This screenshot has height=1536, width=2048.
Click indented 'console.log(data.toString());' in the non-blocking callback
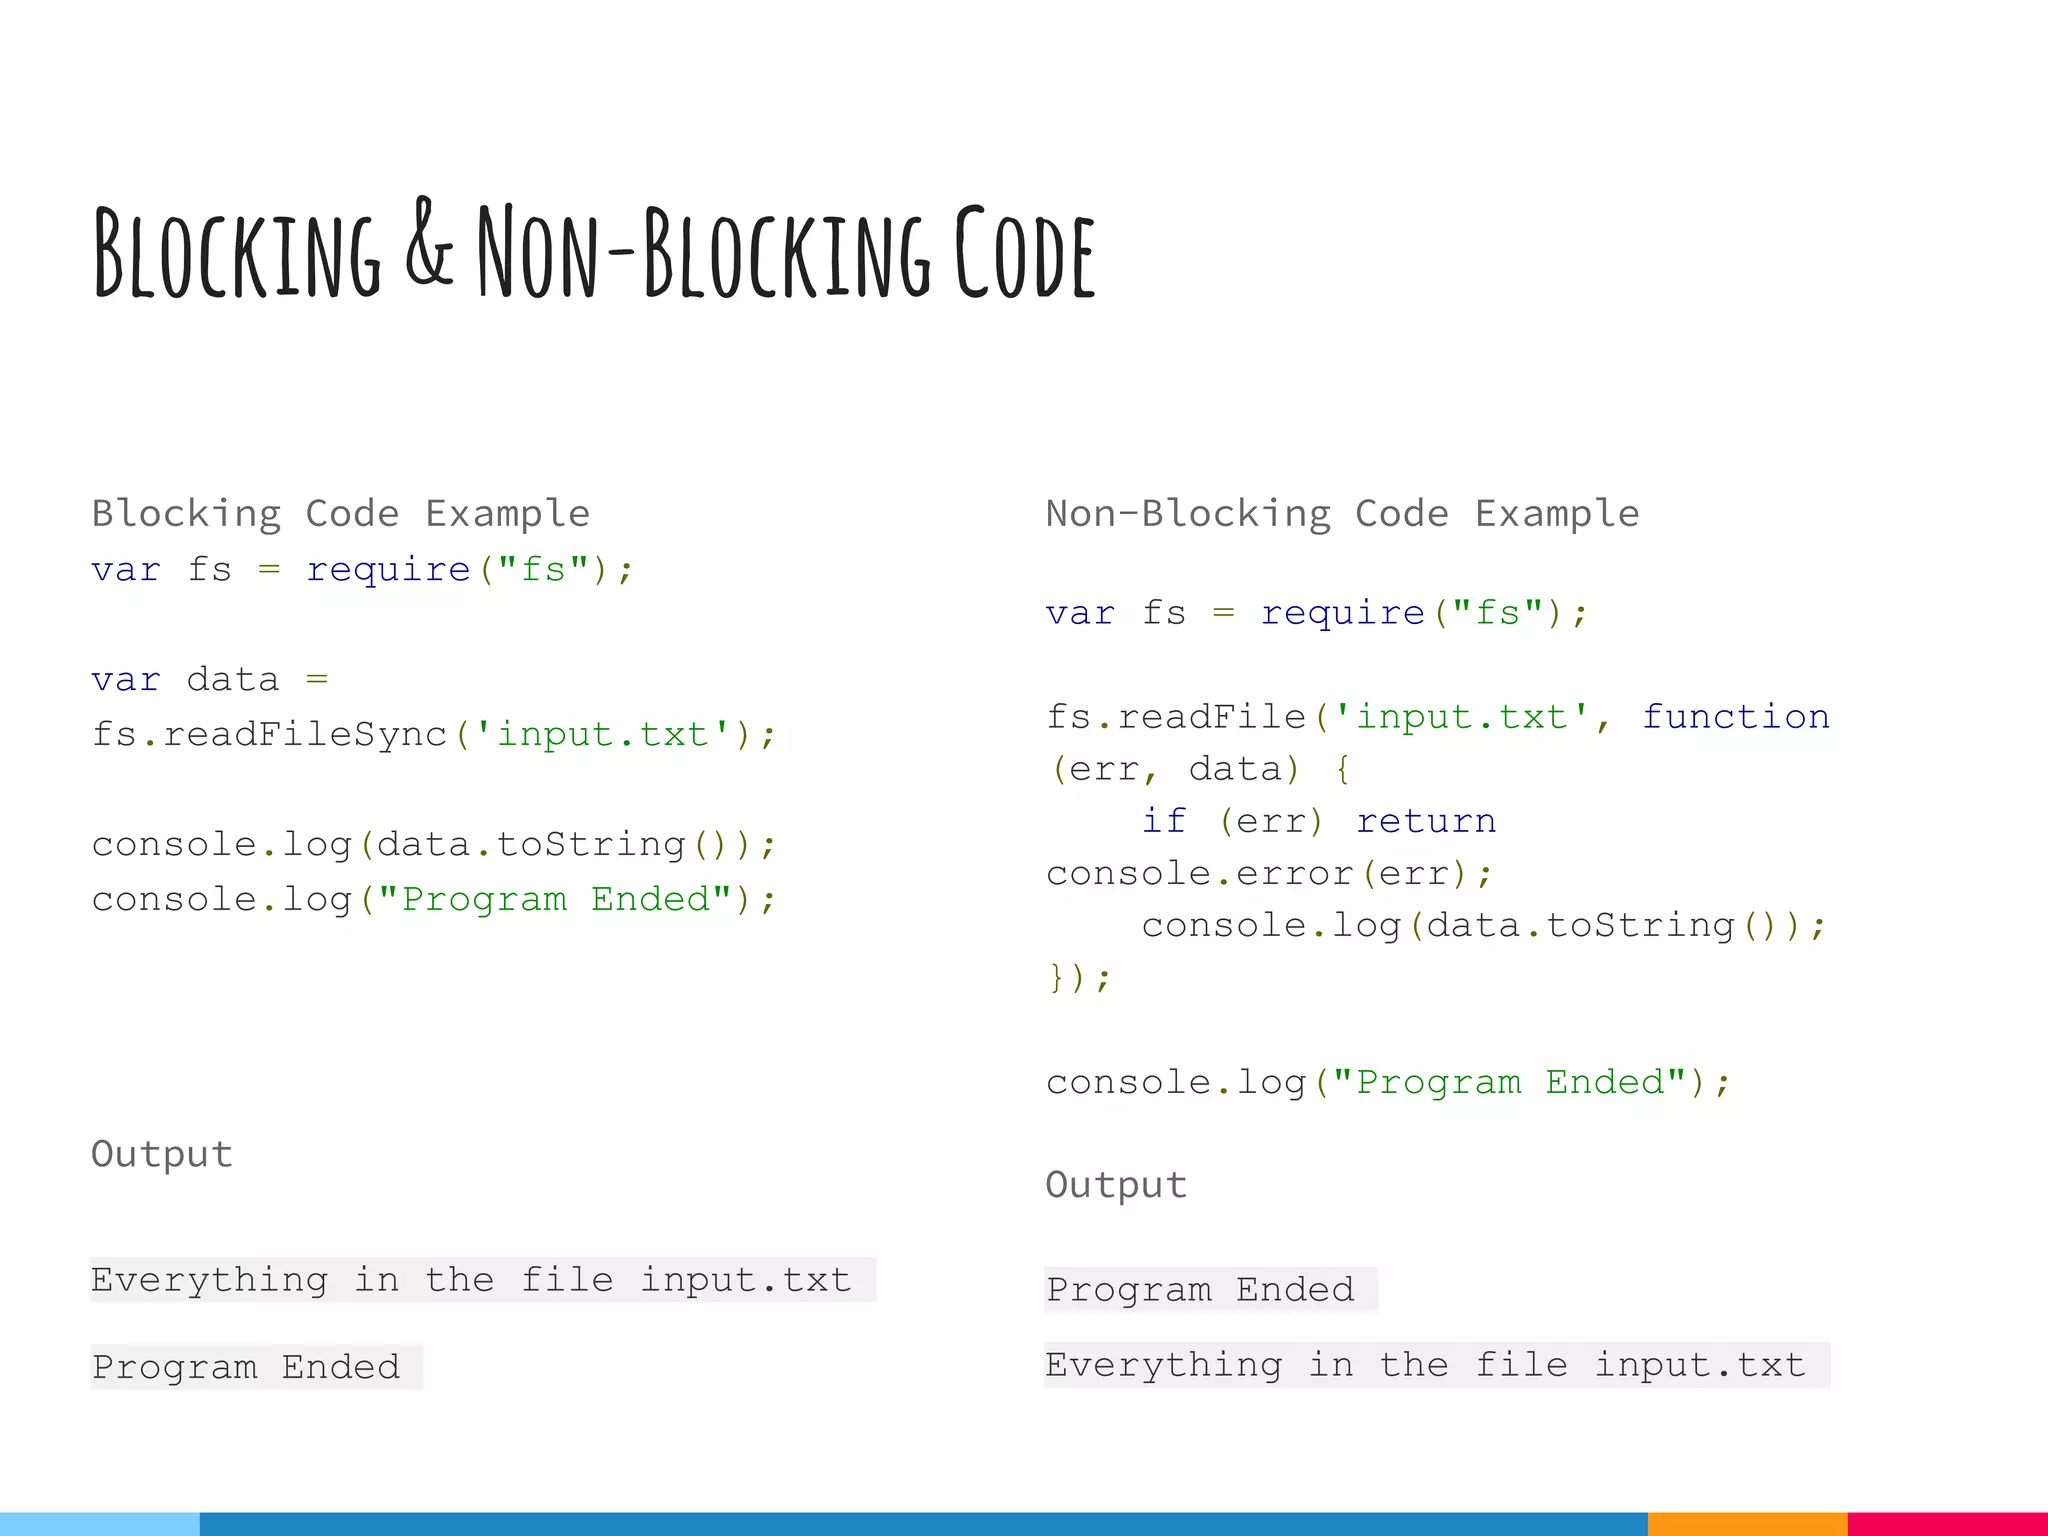pyautogui.click(x=1484, y=926)
